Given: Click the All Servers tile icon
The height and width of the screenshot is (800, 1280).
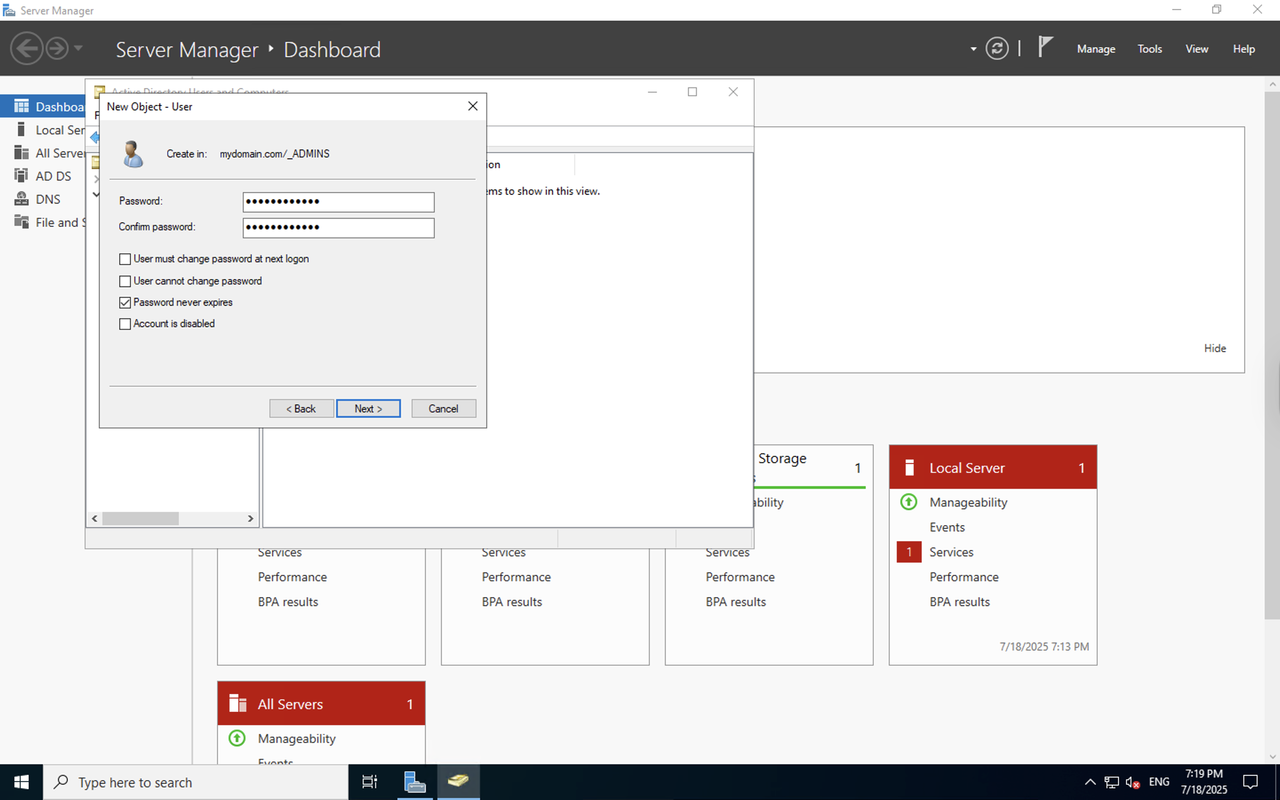Looking at the screenshot, I should (237, 703).
